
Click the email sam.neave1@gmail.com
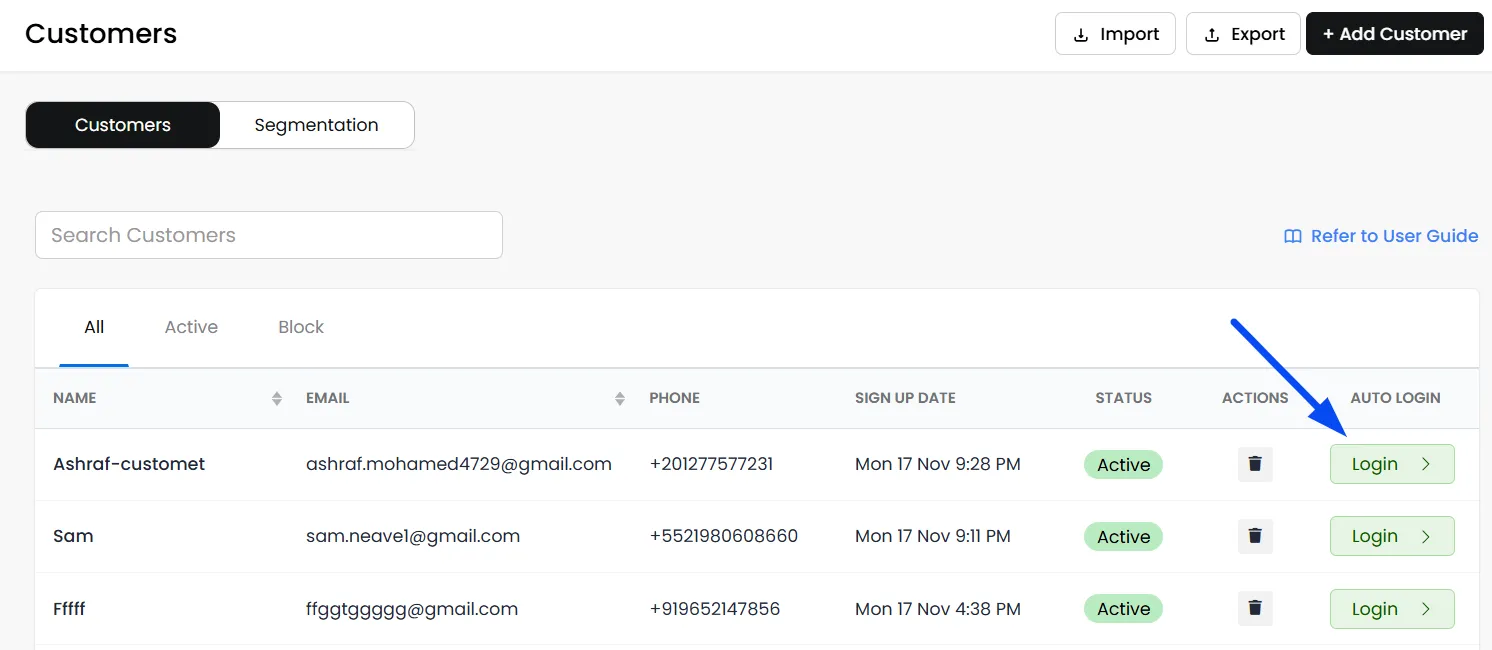(413, 536)
